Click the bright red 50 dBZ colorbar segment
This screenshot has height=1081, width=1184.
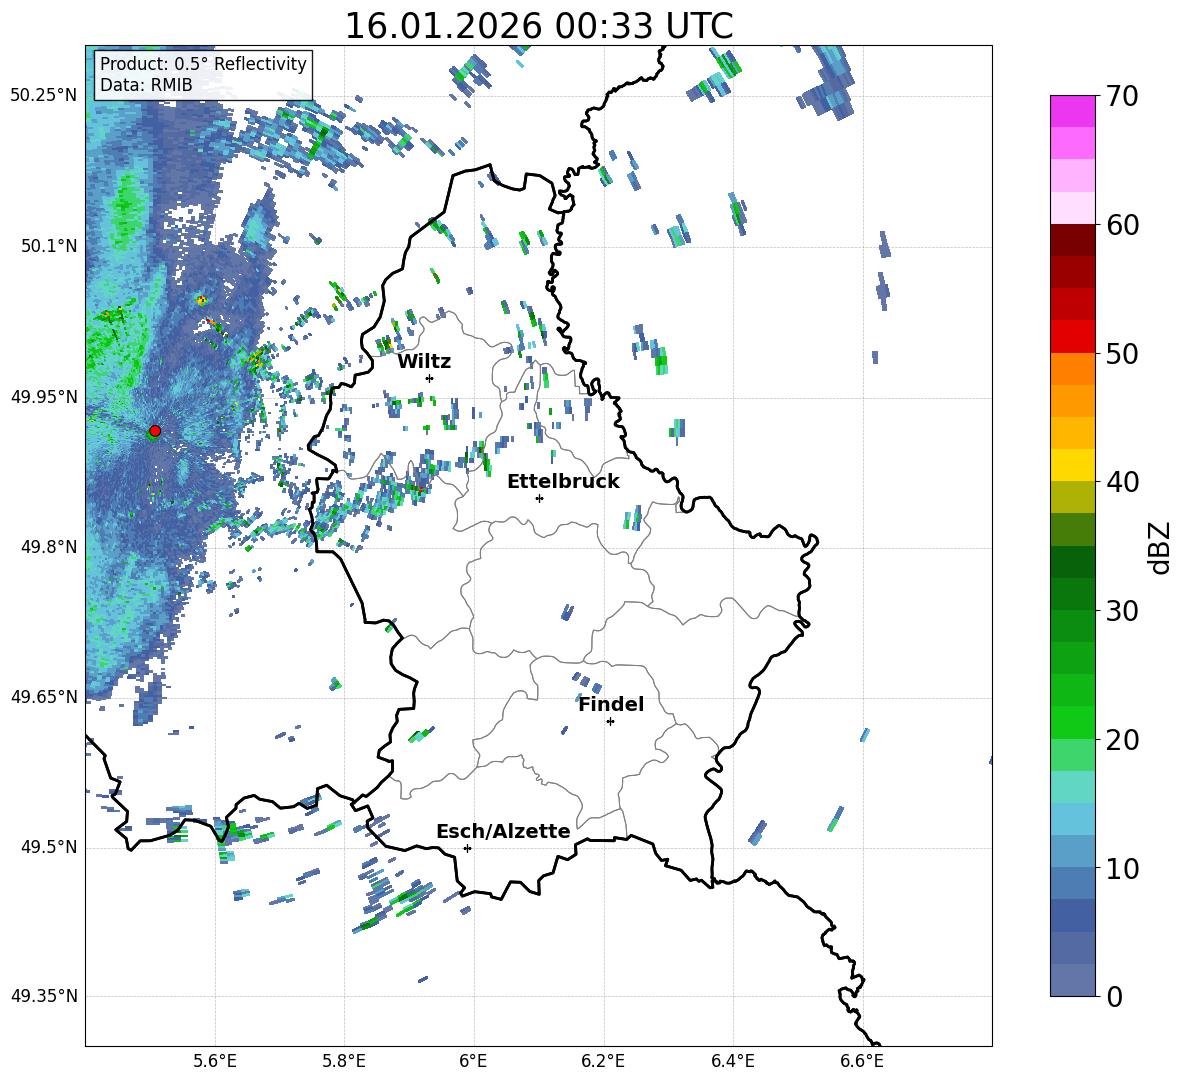(x=1072, y=337)
